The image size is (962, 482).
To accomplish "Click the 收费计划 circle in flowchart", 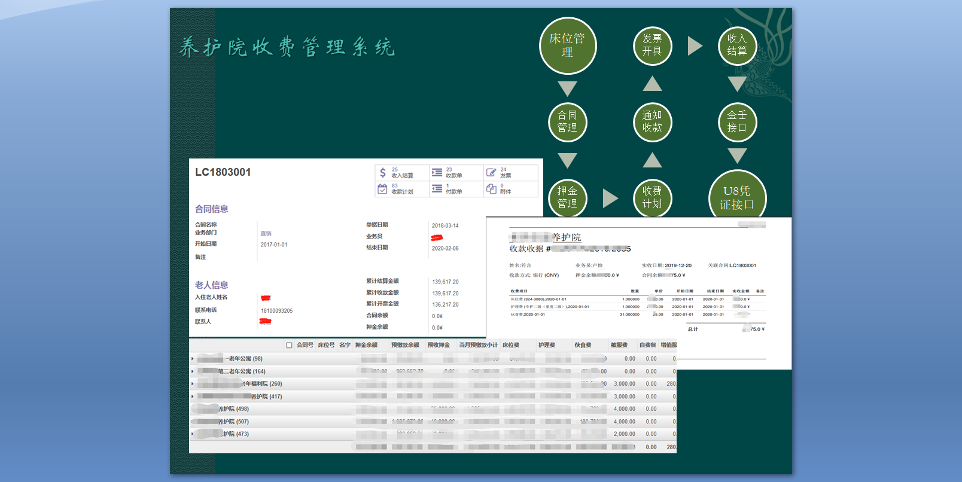I will (x=652, y=198).
